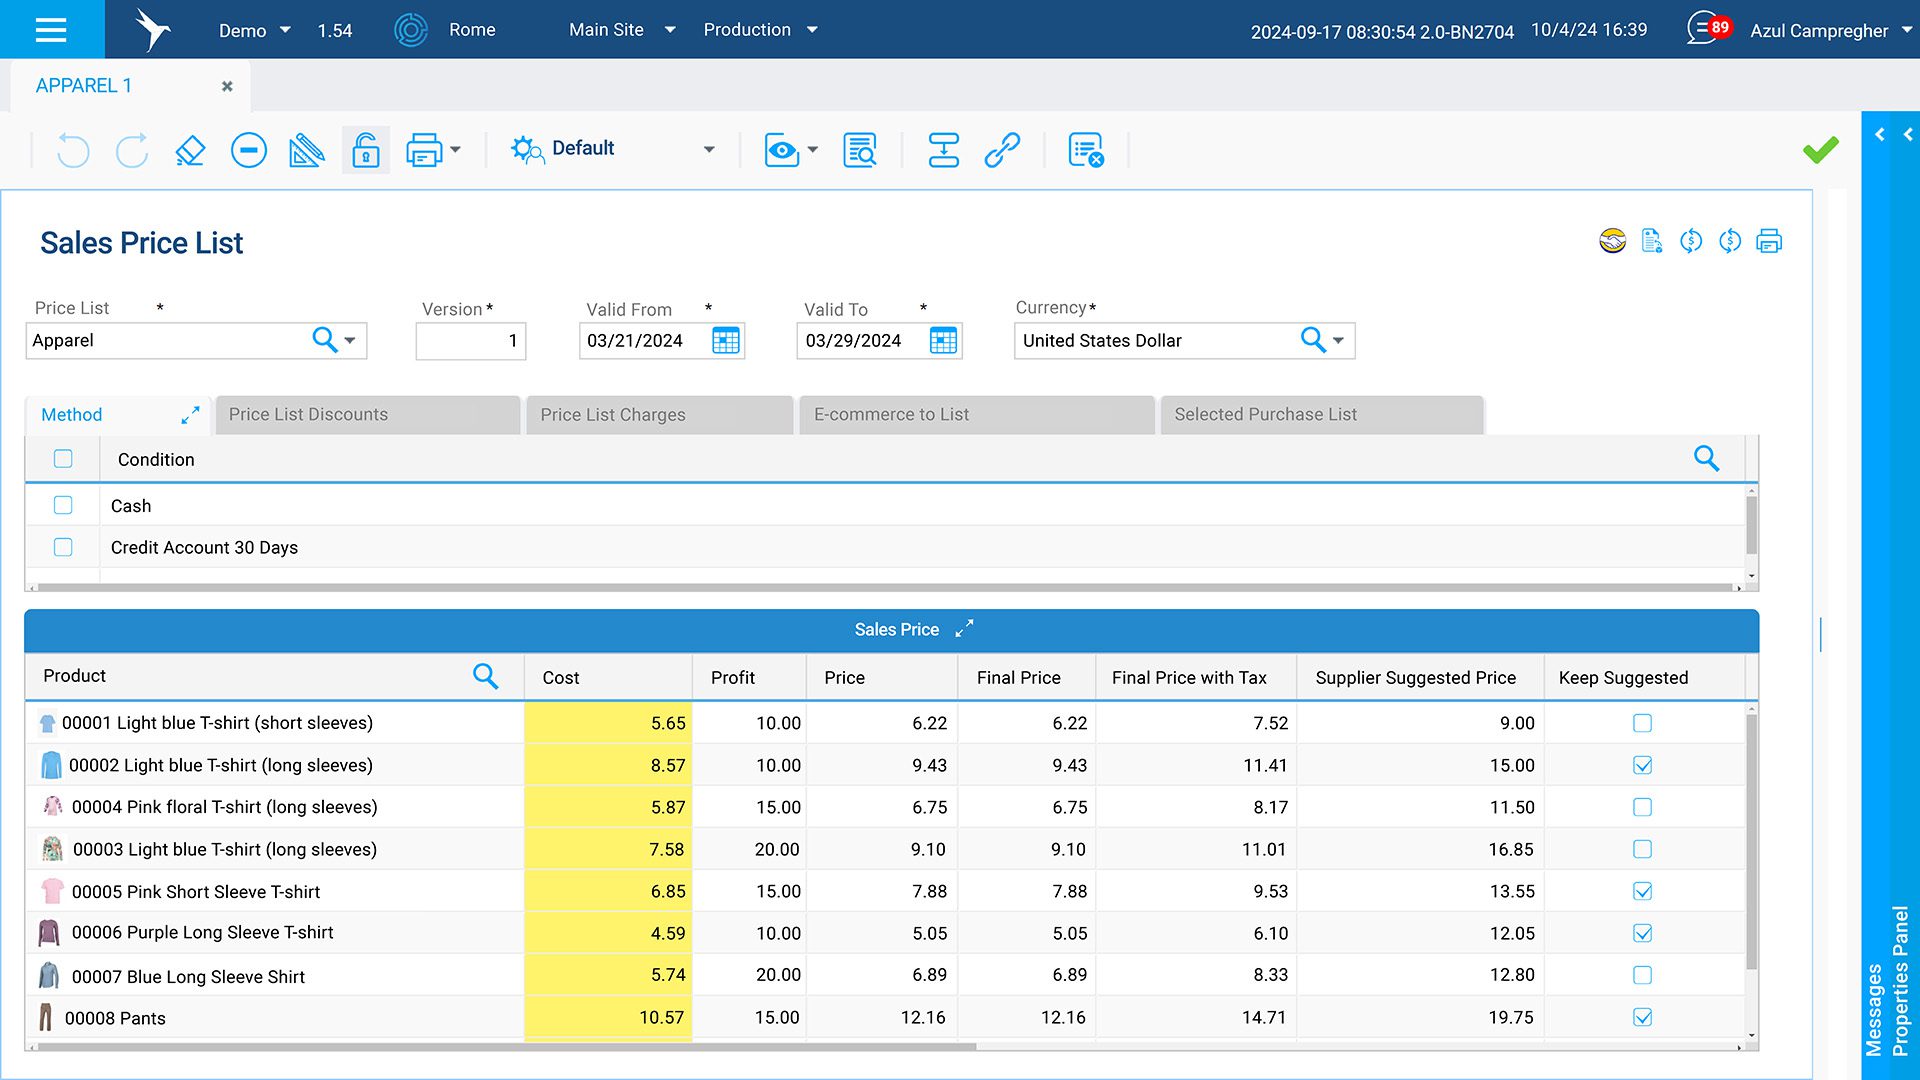Screen dimensions: 1920x1080
Task: Open the vertical Properties Panel label
Action: tap(1901, 980)
